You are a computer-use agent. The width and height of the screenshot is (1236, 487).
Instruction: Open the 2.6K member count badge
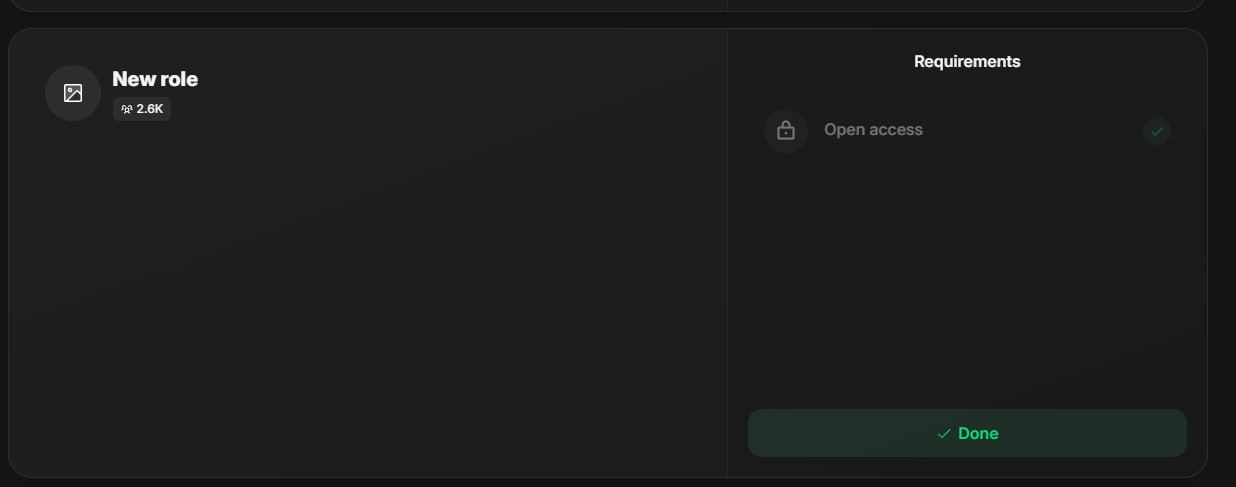pos(142,109)
